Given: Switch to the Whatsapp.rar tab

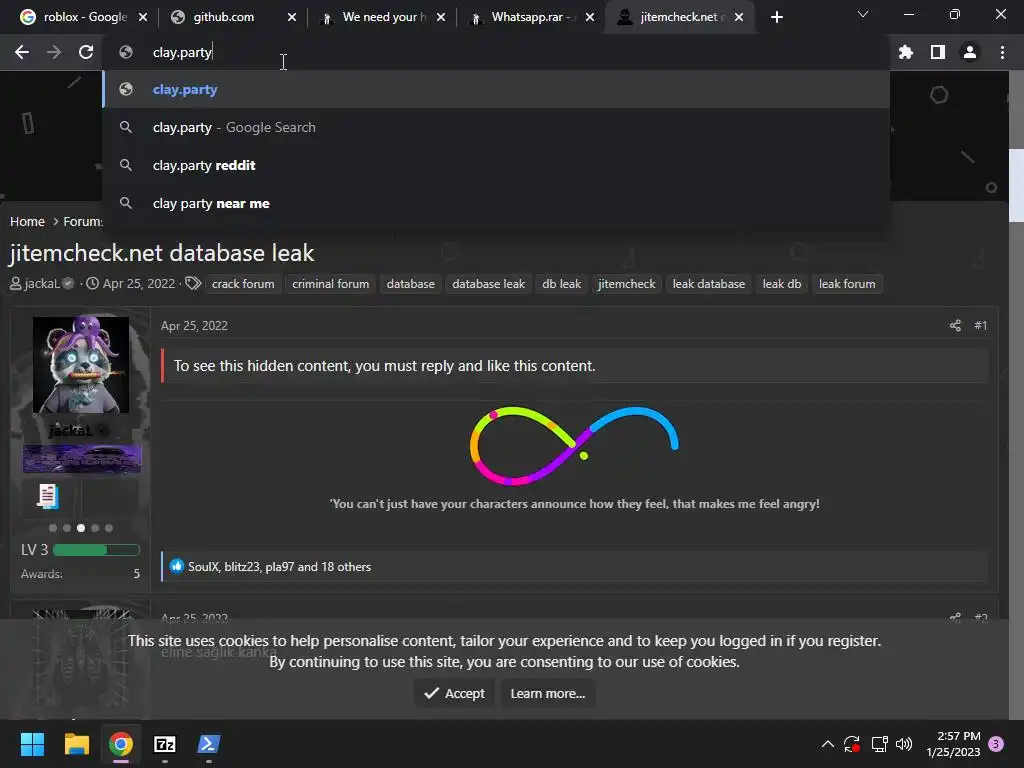Looking at the screenshot, I should click(x=530, y=17).
